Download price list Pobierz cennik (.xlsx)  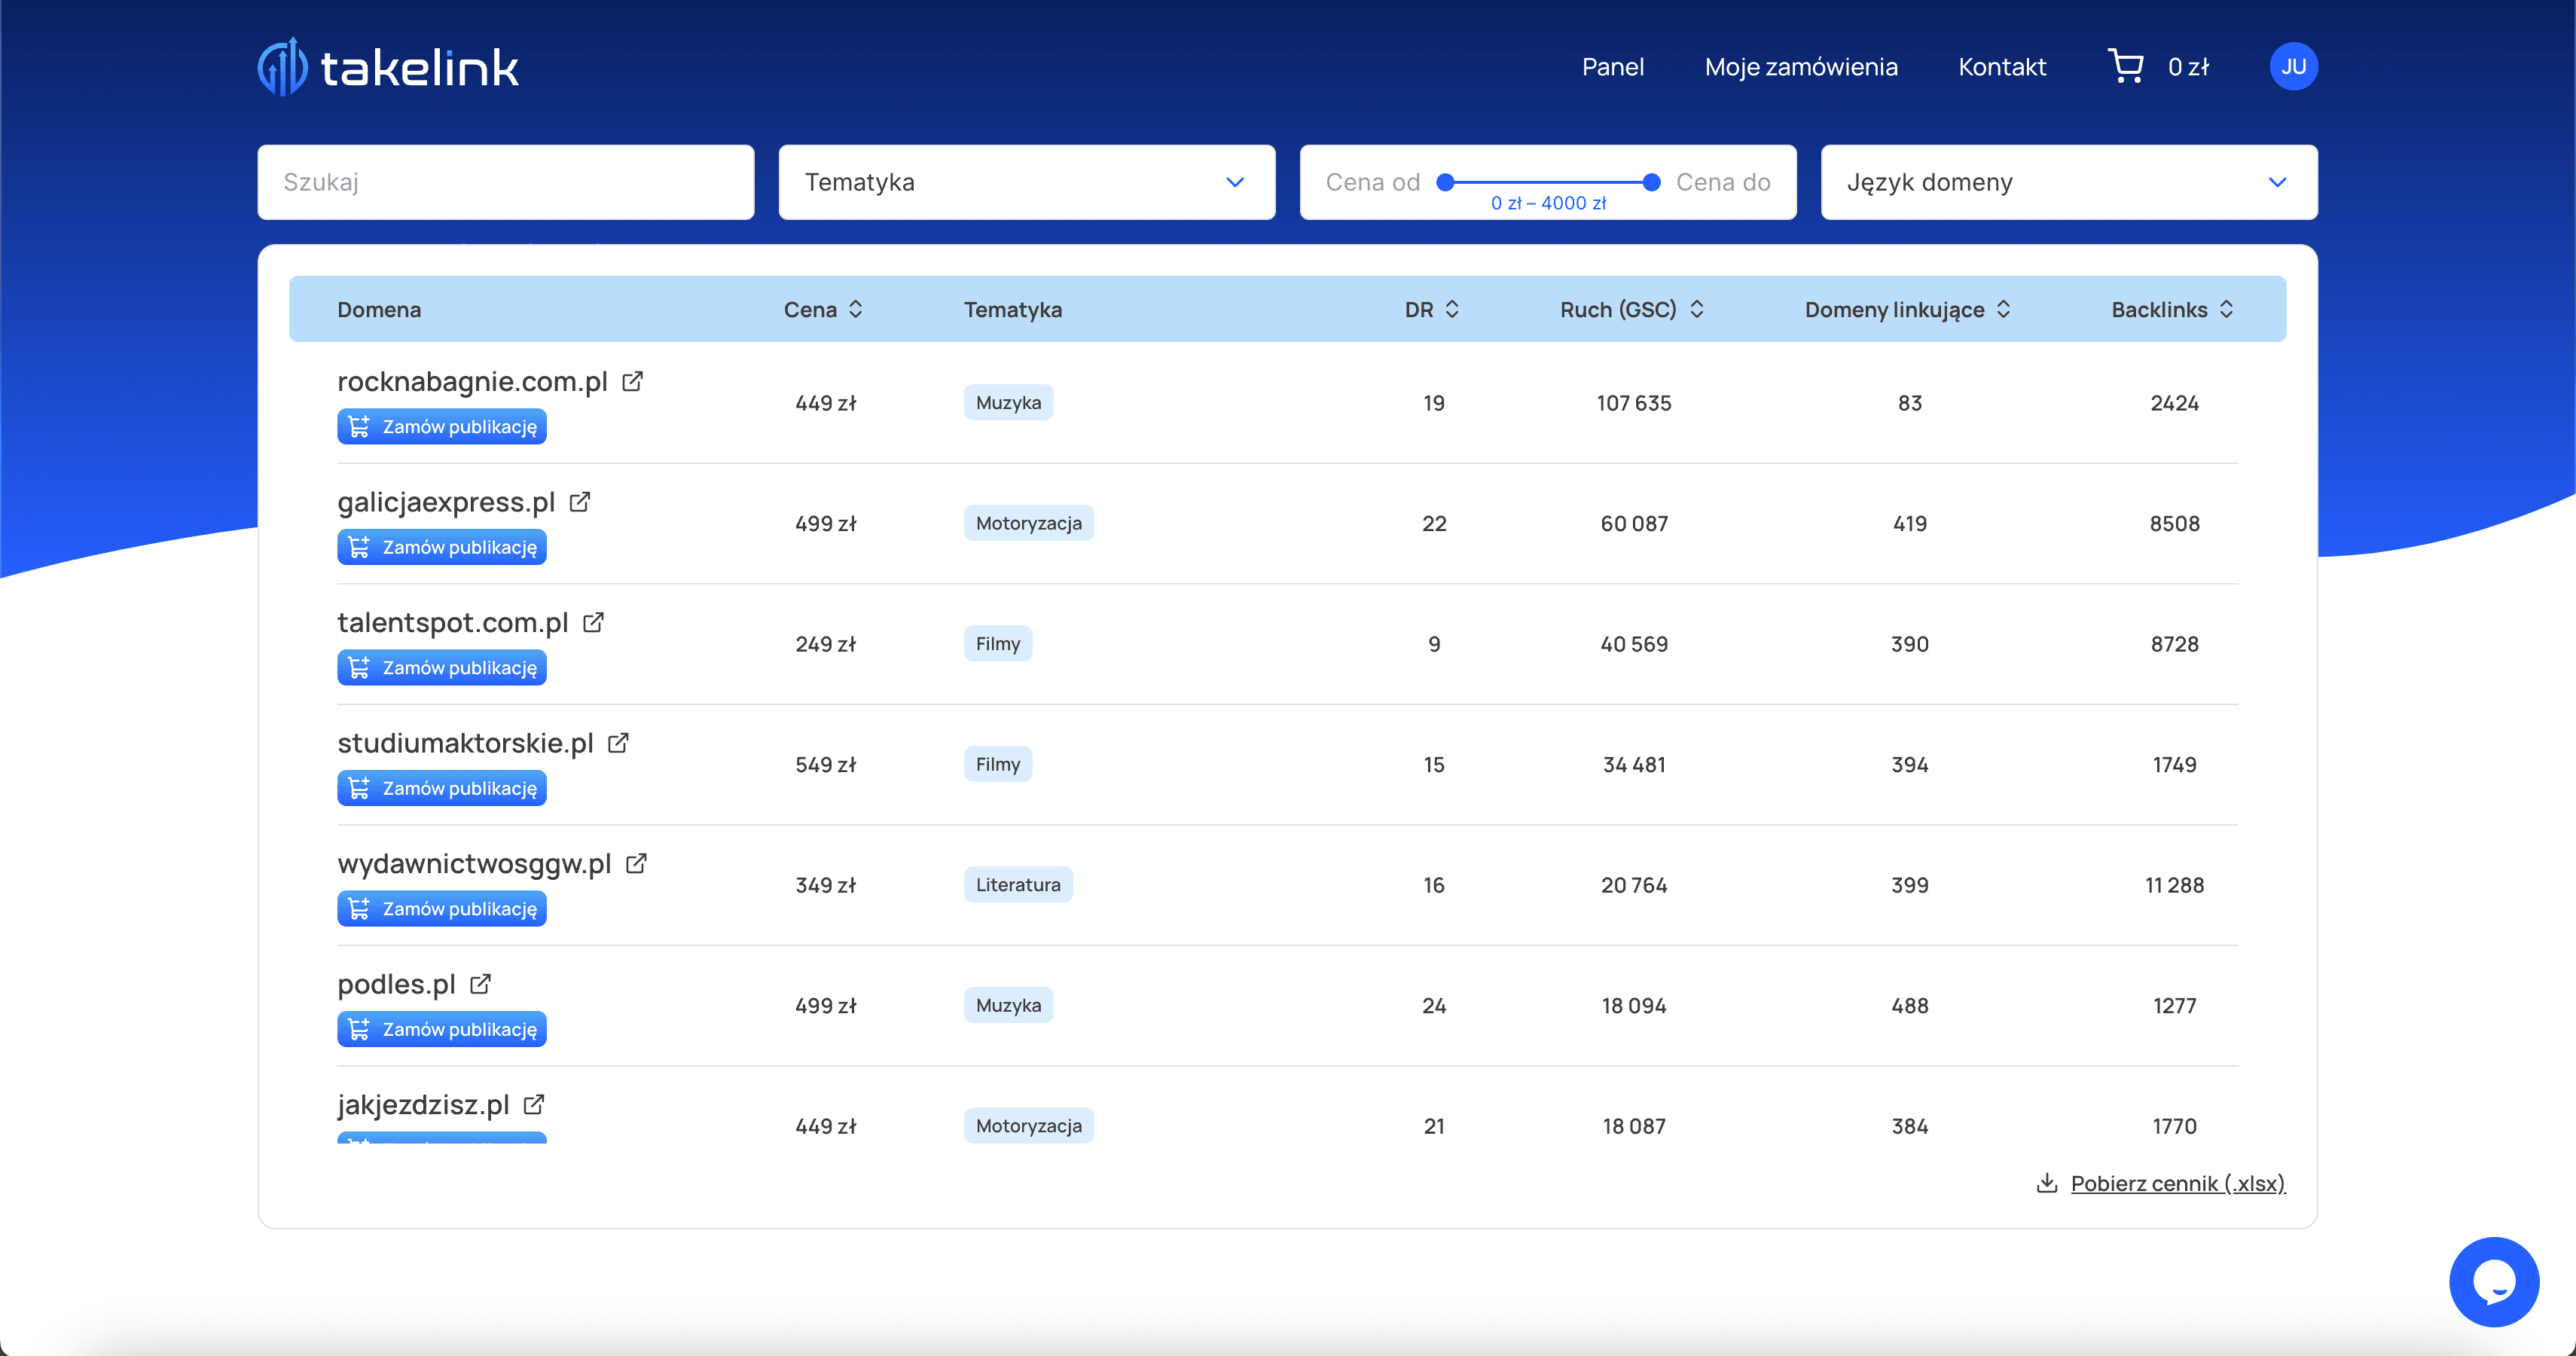coord(2177,1183)
